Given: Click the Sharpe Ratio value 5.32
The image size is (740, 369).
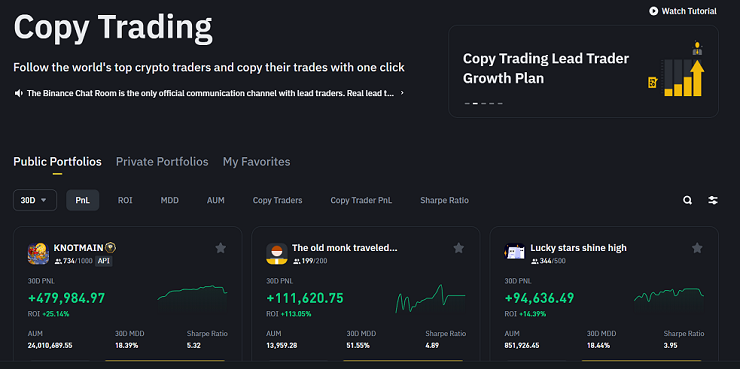Looking at the screenshot, I should click(x=194, y=345).
